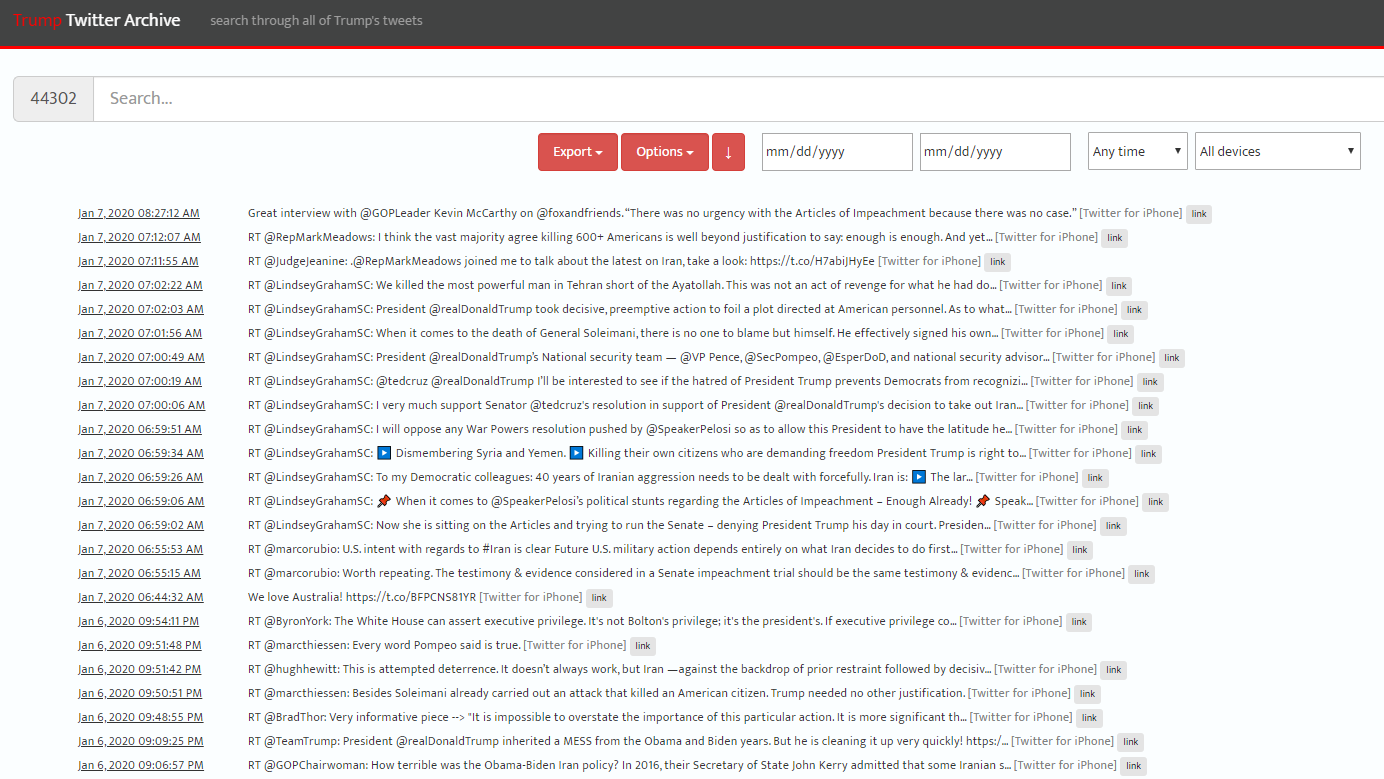Viewport: 1384px width, 779px height.
Task: Open the Trump Twitter Archive home link
Action: pos(97,20)
